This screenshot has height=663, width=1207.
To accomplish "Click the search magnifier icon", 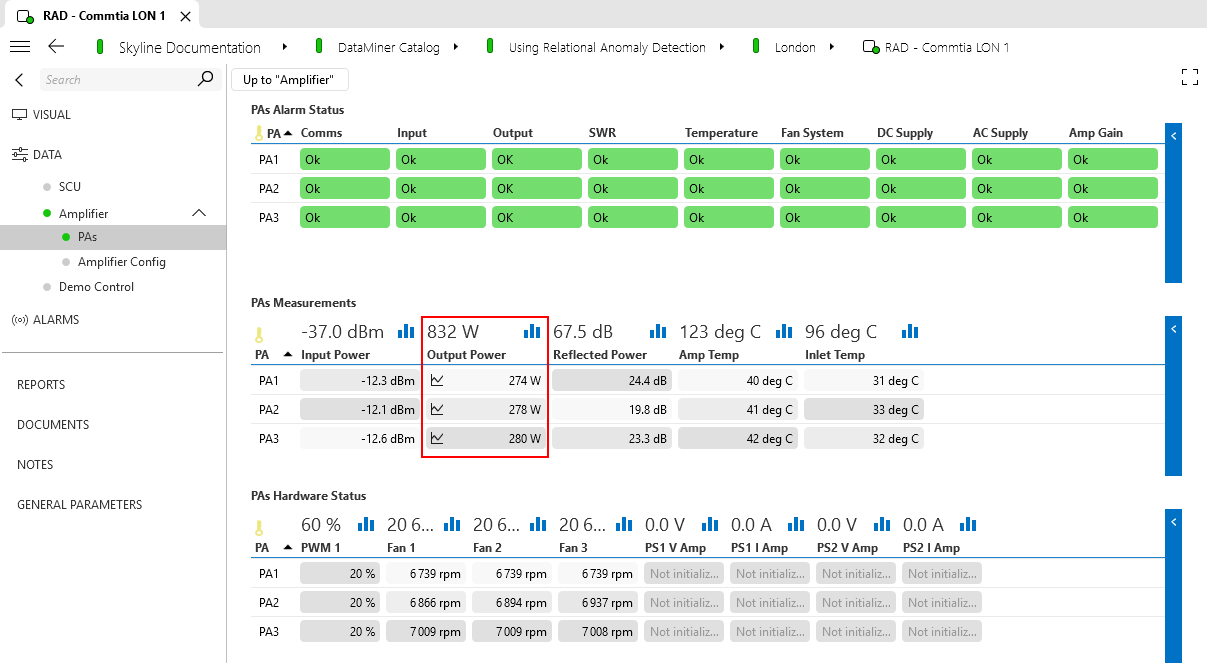I will [x=205, y=79].
